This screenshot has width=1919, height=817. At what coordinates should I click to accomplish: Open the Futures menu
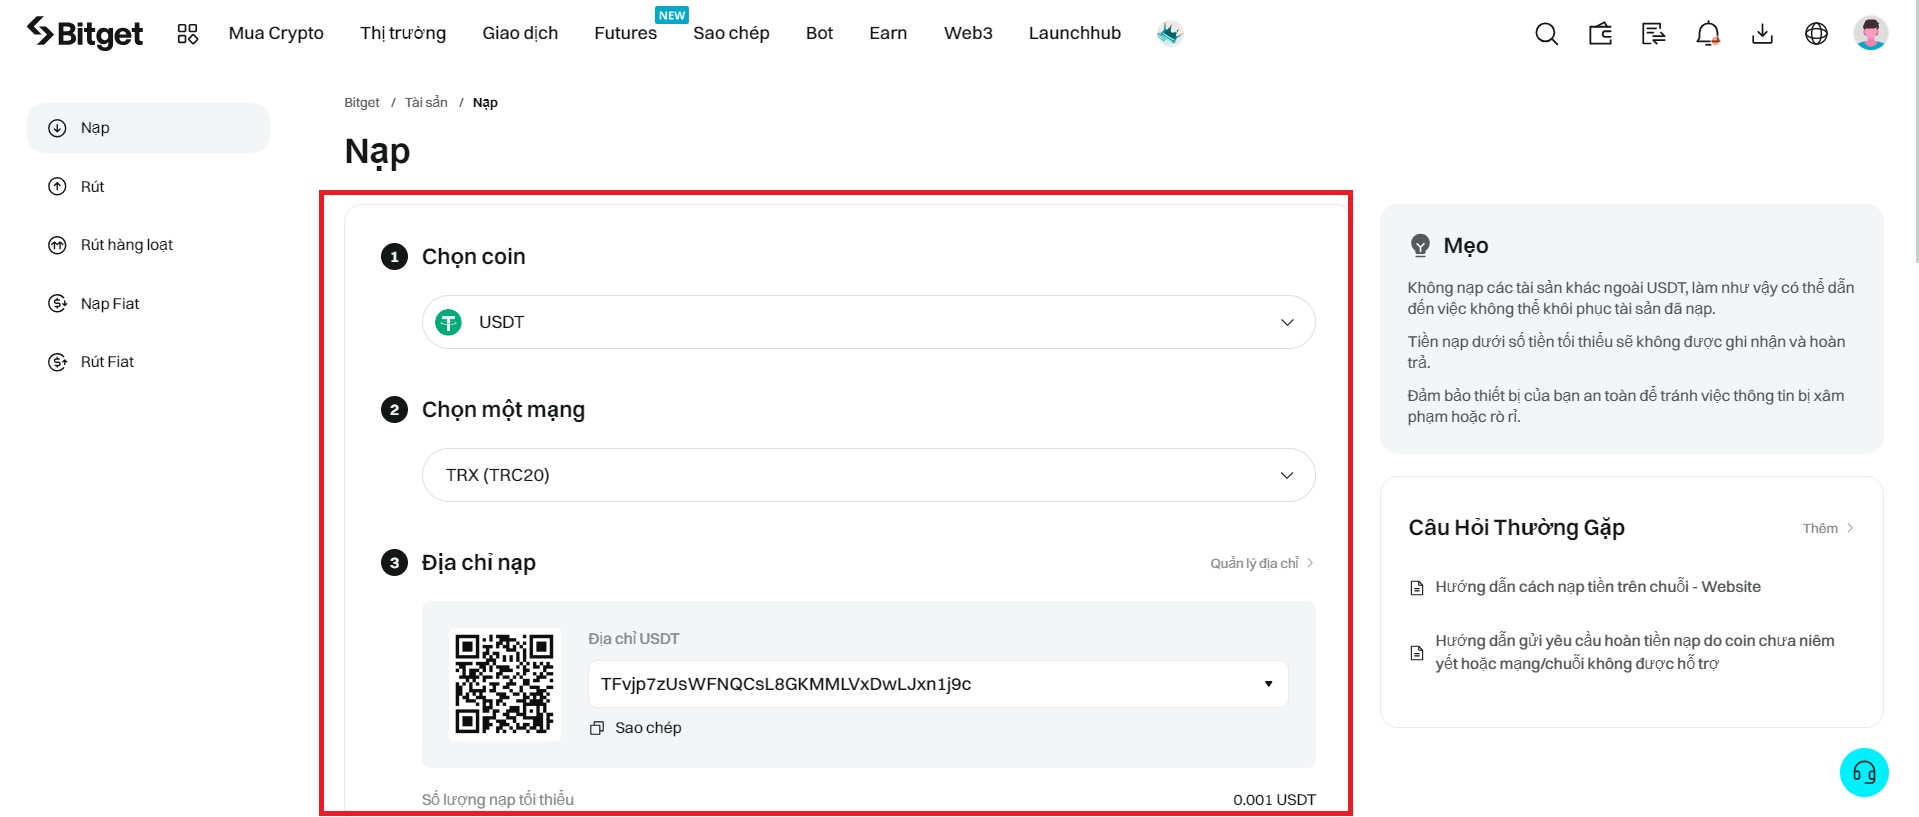click(x=625, y=33)
